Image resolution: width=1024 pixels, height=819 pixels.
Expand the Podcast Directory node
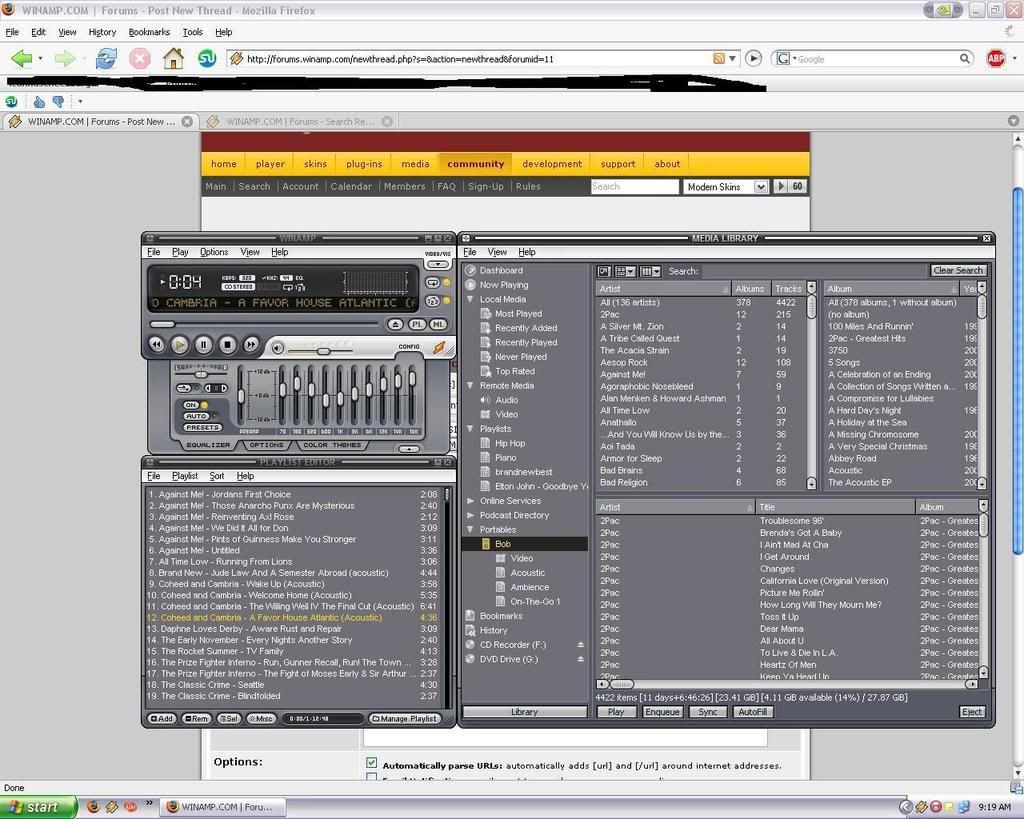(470, 515)
